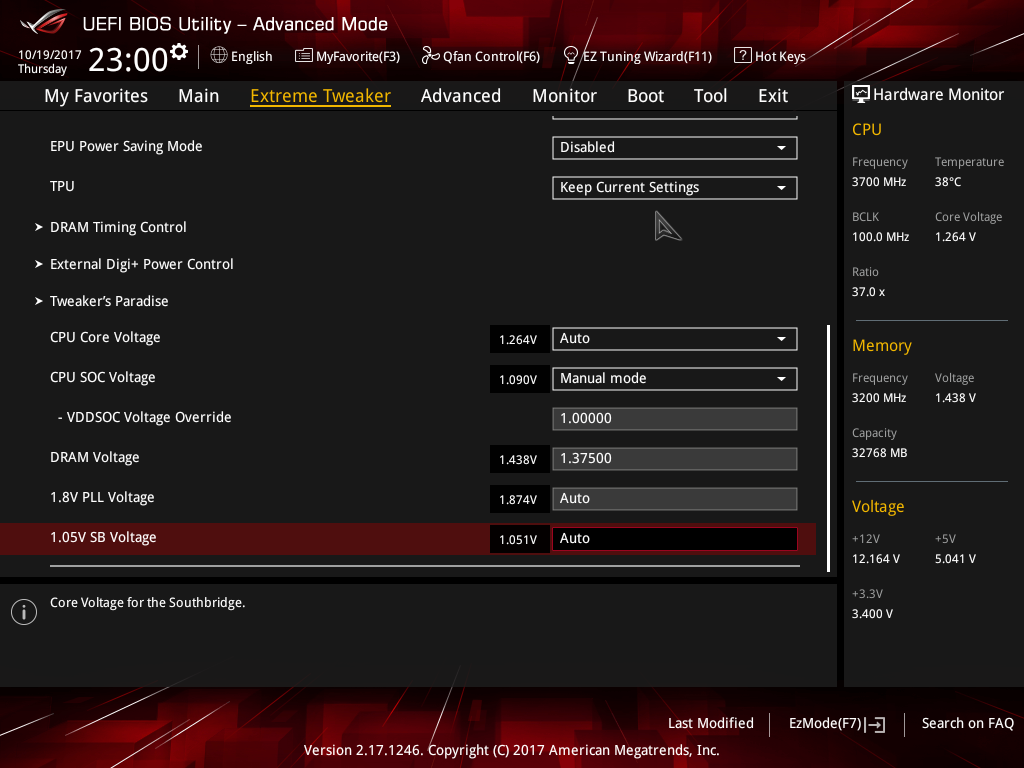Click the CPU SOC Voltage 1.090V reading
Image resolution: width=1024 pixels, height=768 pixels.
(x=519, y=379)
